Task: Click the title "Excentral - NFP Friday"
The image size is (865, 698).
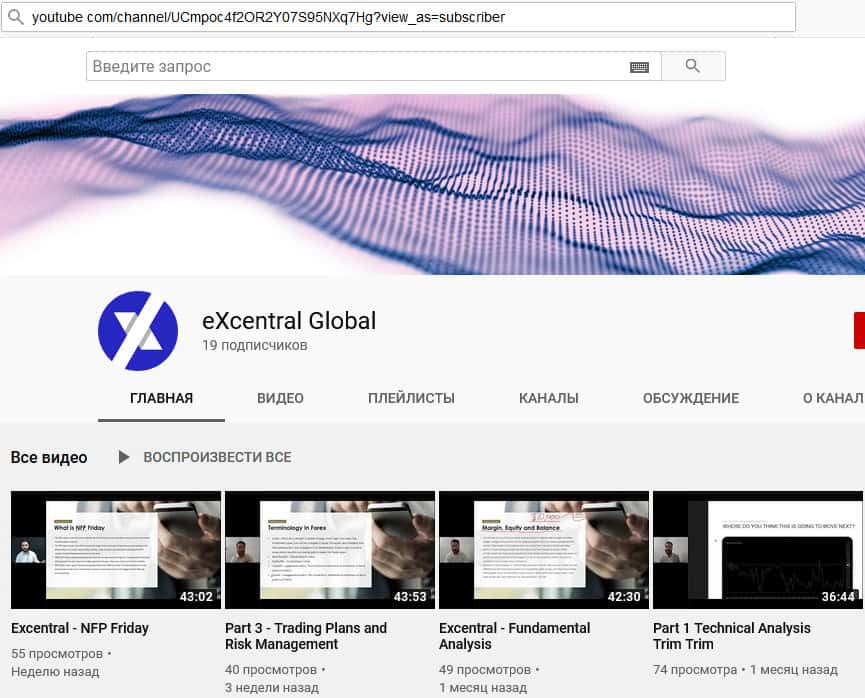Action: tap(80, 628)
